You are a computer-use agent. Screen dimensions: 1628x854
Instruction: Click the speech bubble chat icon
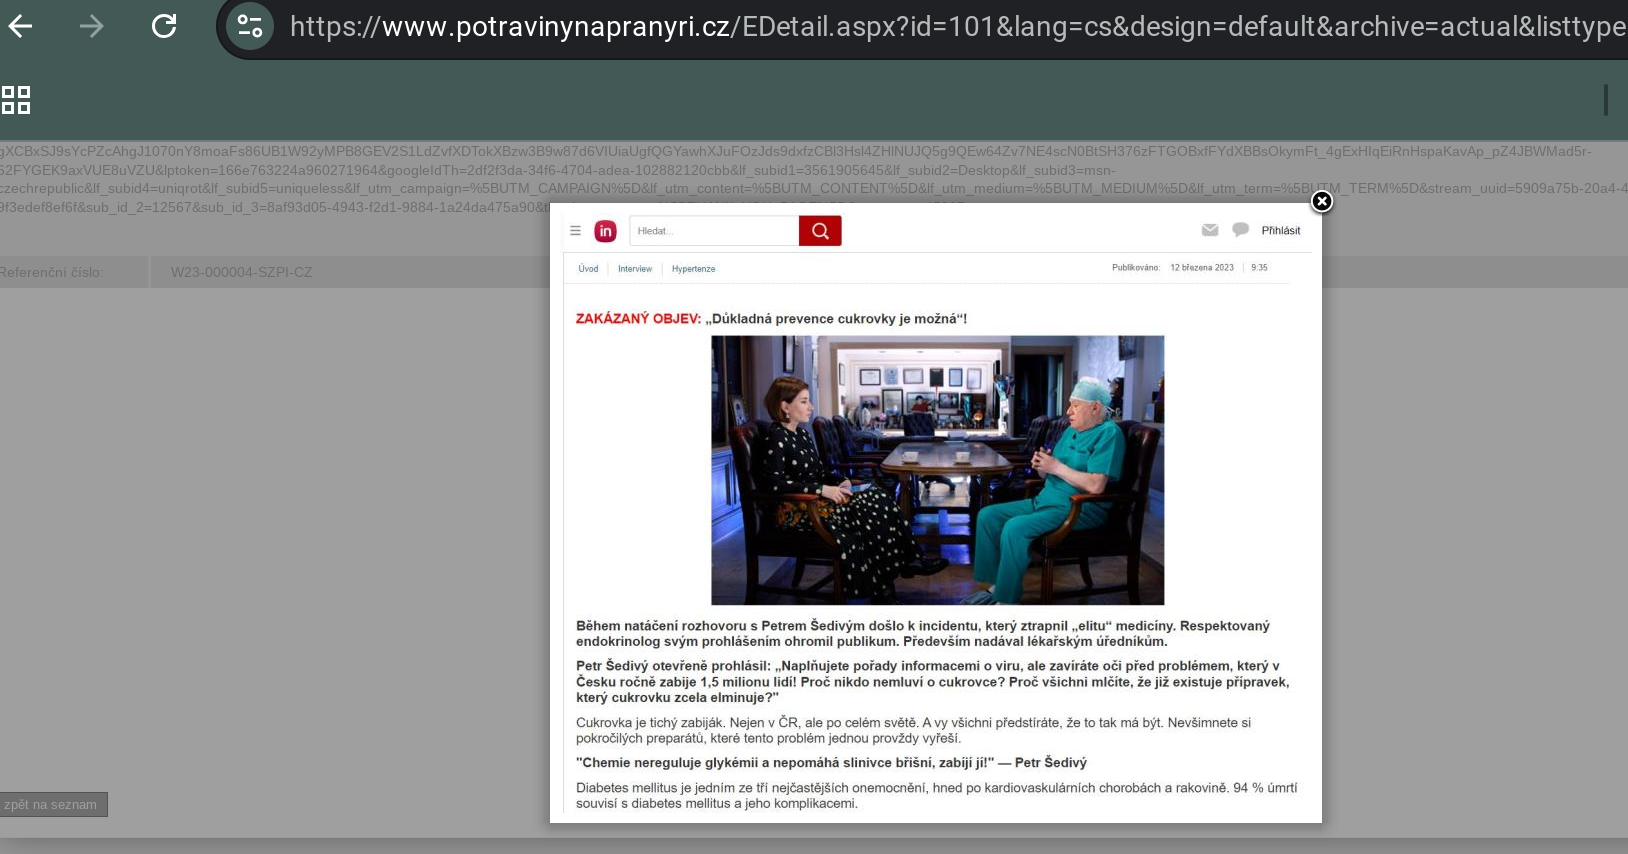1240,230
